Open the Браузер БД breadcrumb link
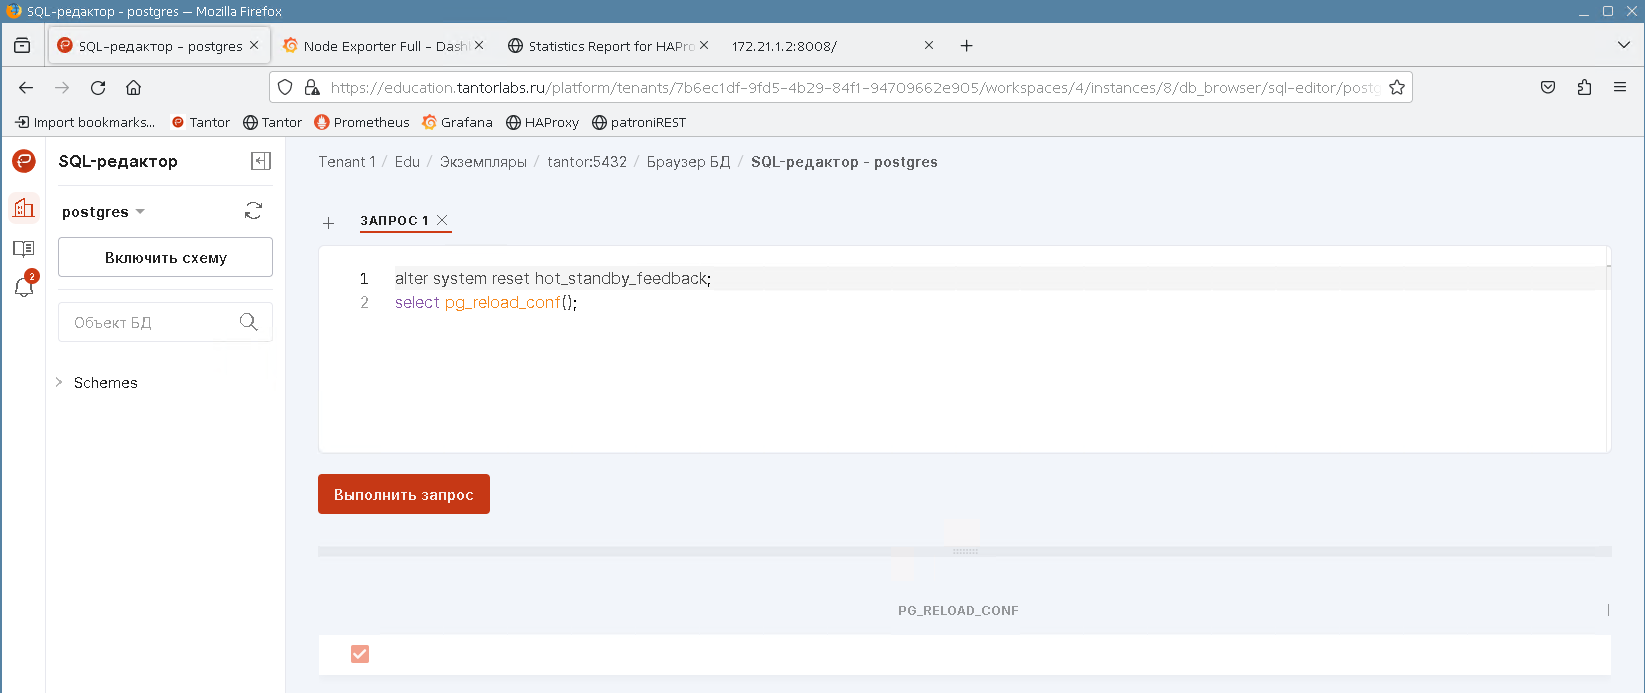The image size is (1645, 693). coord(688,162)
